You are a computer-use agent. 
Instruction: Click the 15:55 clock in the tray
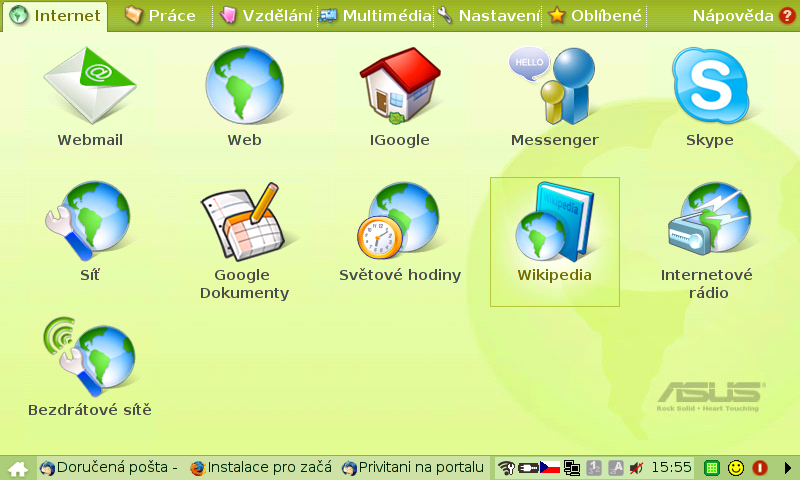coord(671,467)
